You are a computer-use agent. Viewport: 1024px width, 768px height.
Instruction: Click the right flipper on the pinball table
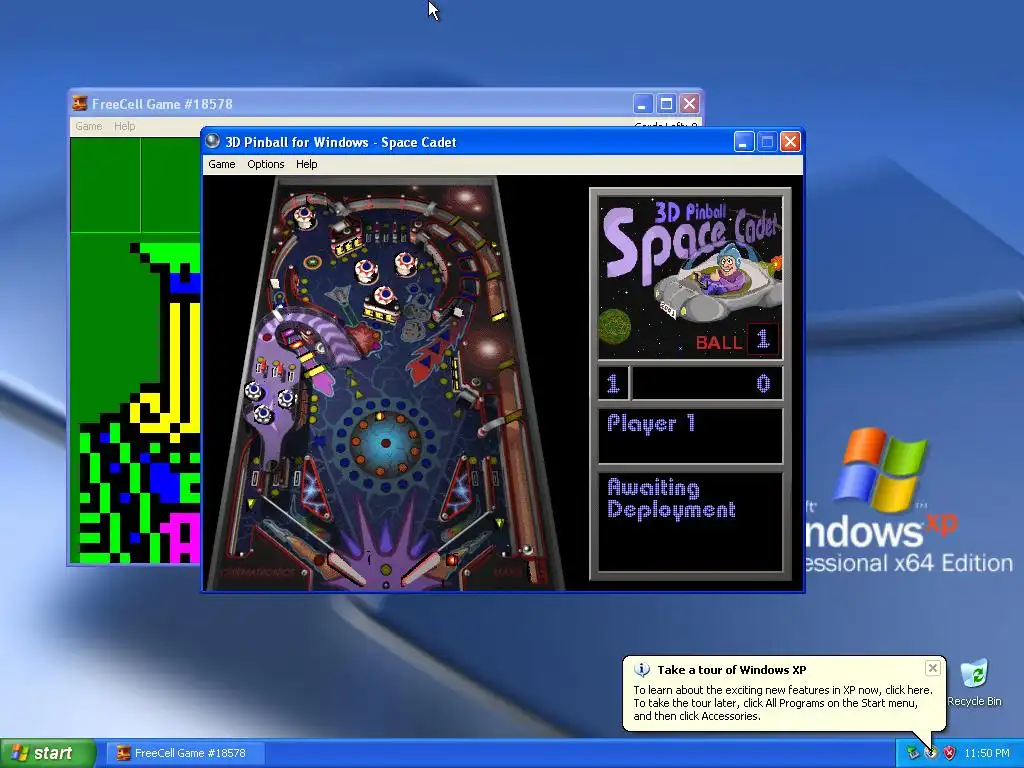[419, 567]
